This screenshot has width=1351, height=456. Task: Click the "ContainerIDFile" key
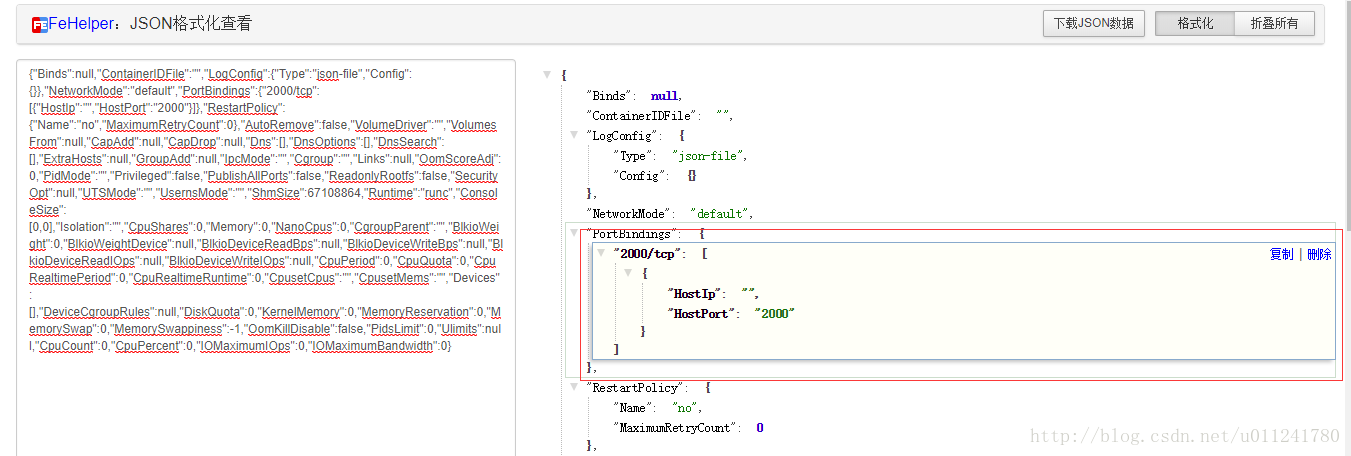[644, 116]
